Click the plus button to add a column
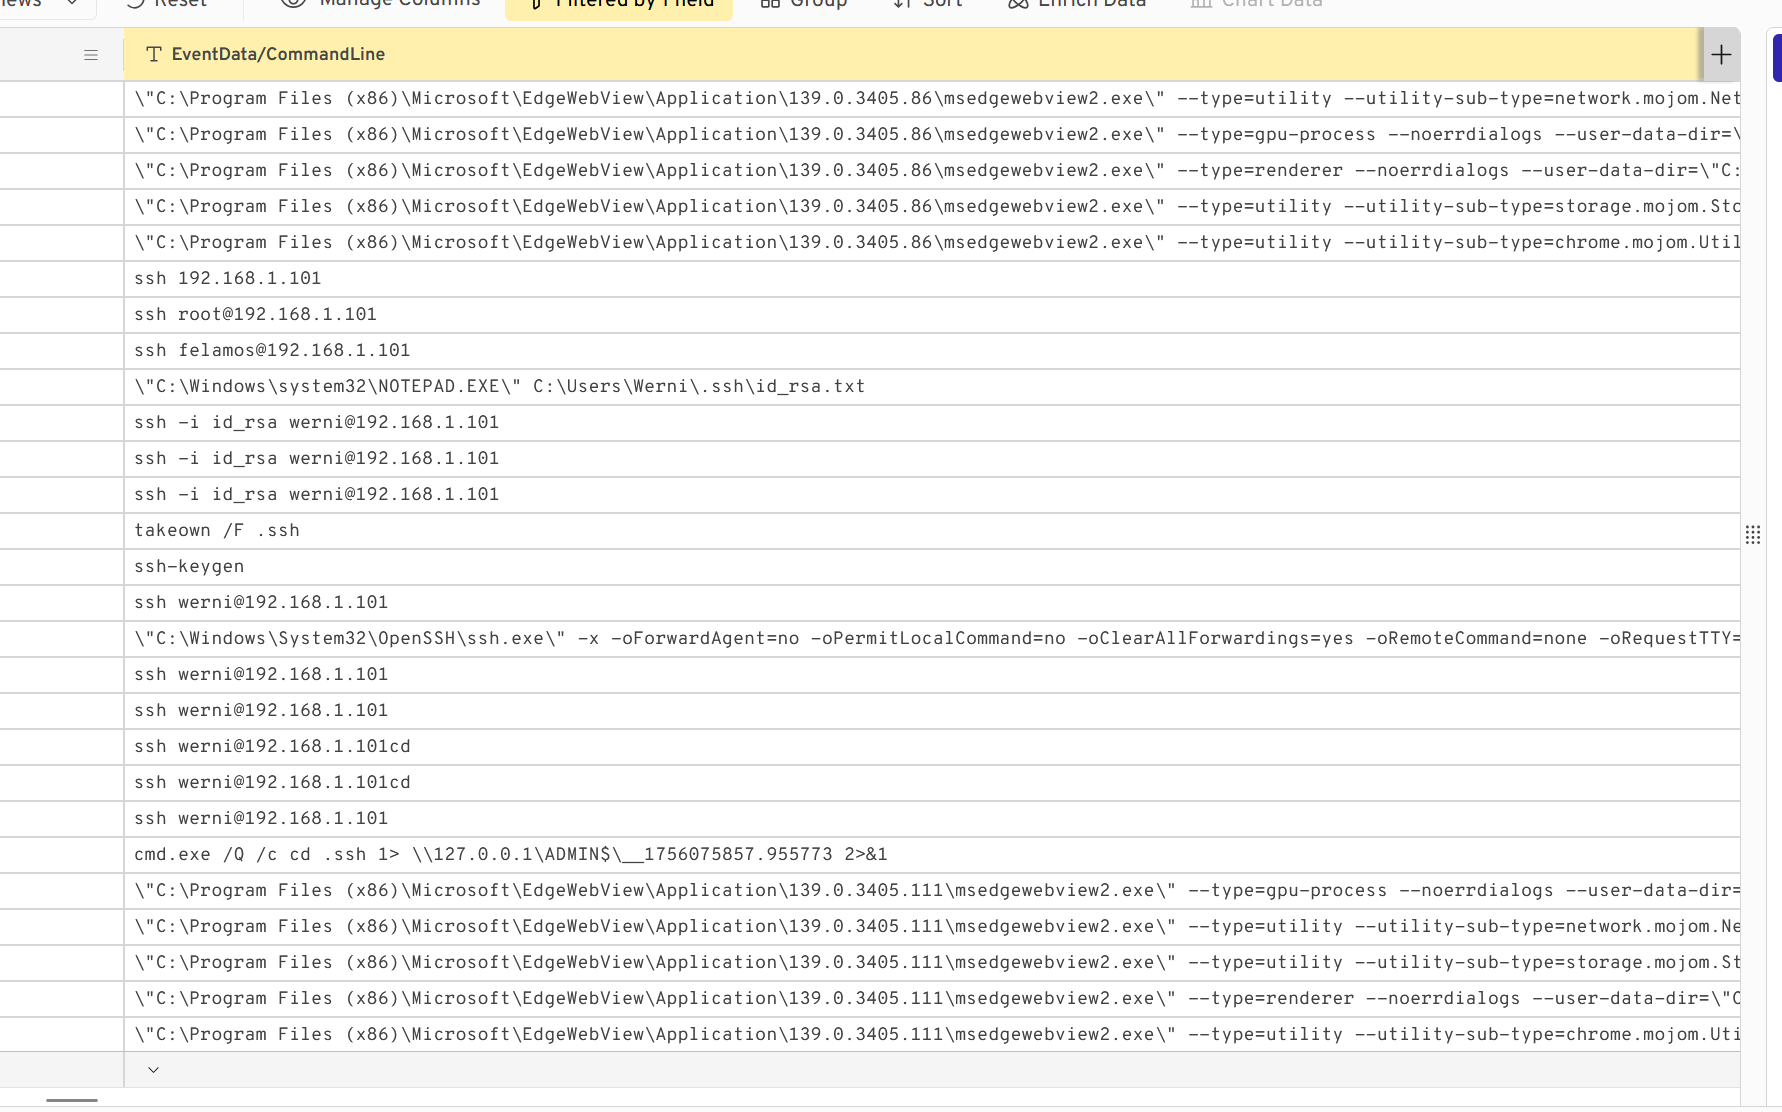 click(x=1721, y=55)
